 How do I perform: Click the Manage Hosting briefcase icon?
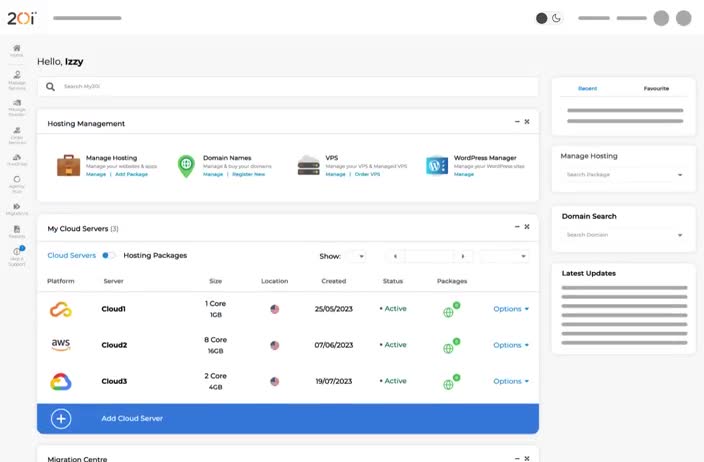coord(68,165)
